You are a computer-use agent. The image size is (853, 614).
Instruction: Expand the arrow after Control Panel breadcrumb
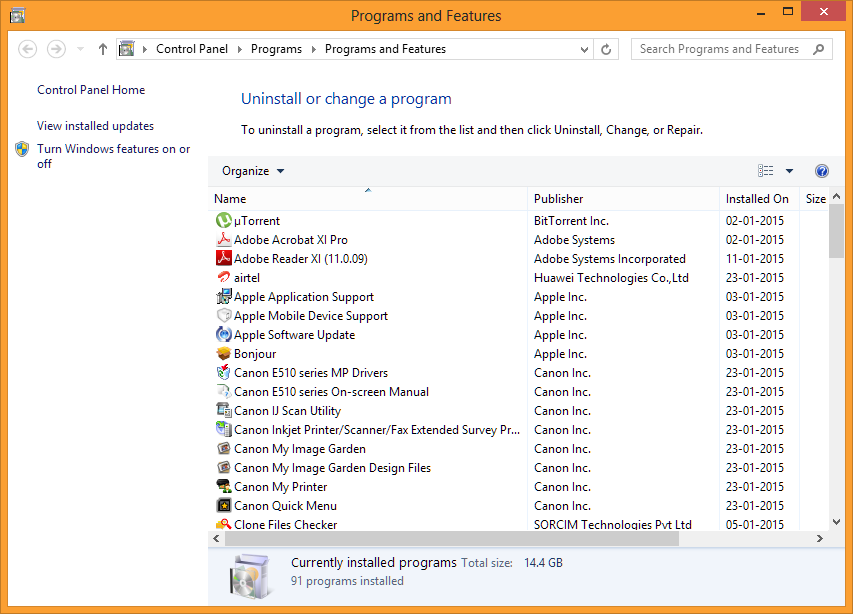coord(239,49)
